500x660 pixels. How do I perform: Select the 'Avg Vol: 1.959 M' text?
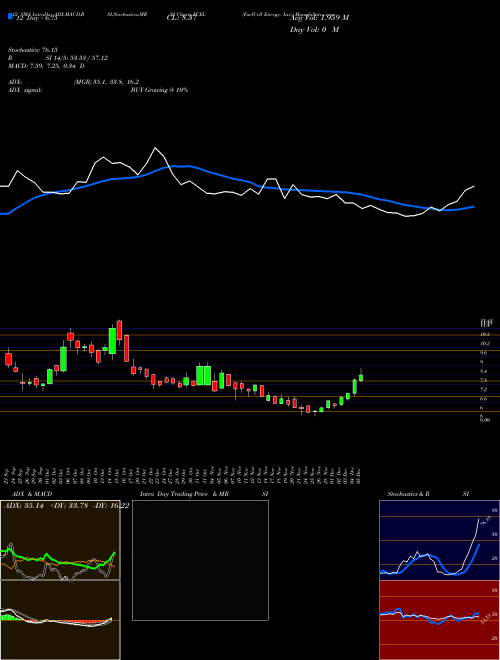click(319, 18)
